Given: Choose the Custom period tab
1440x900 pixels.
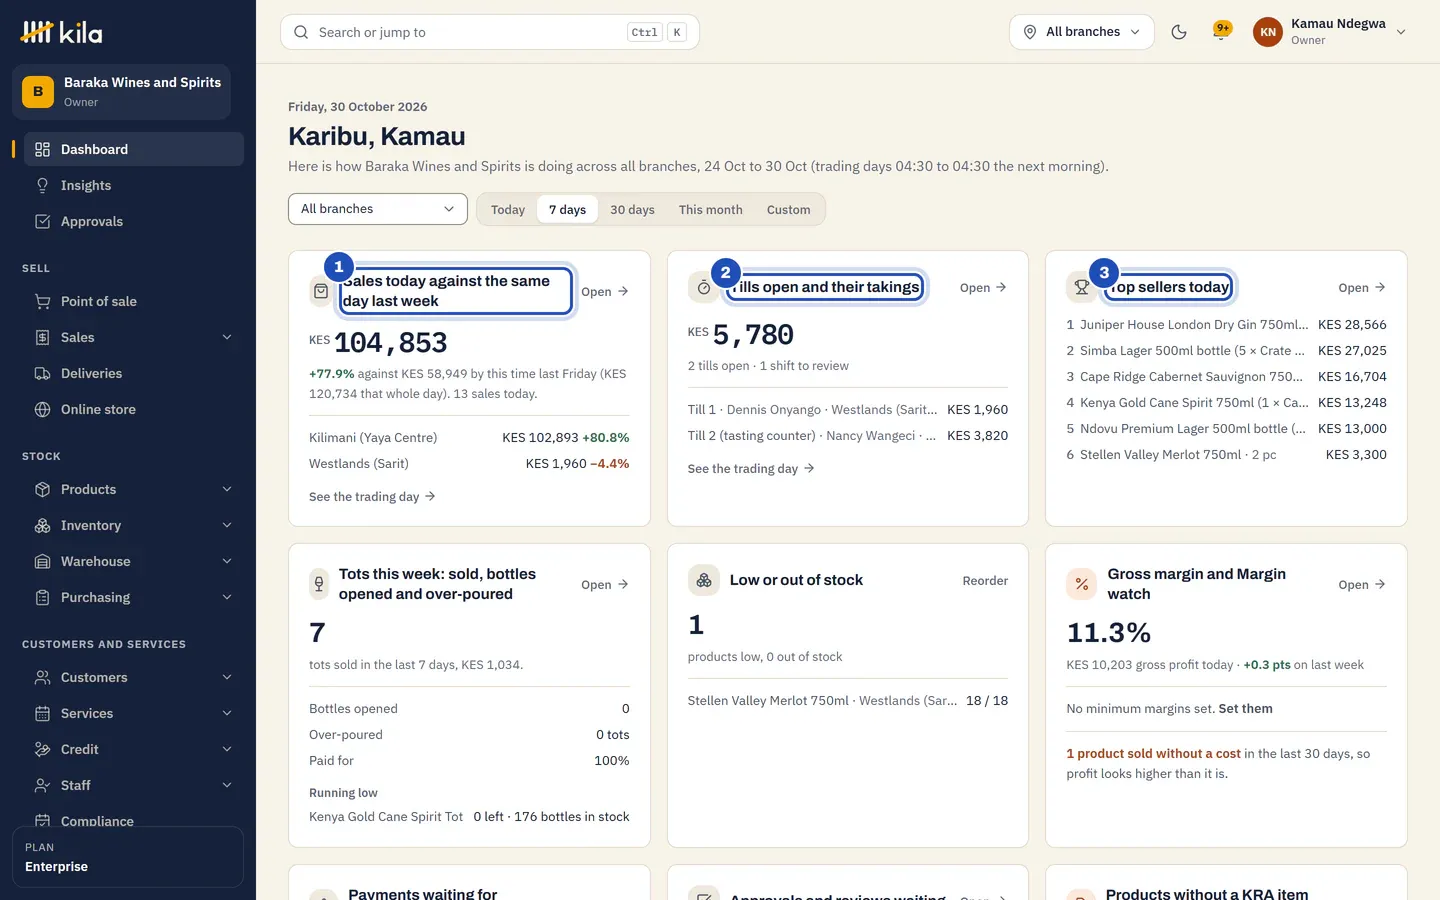Looking at the screenshot, I should click(x=789, y=209).
